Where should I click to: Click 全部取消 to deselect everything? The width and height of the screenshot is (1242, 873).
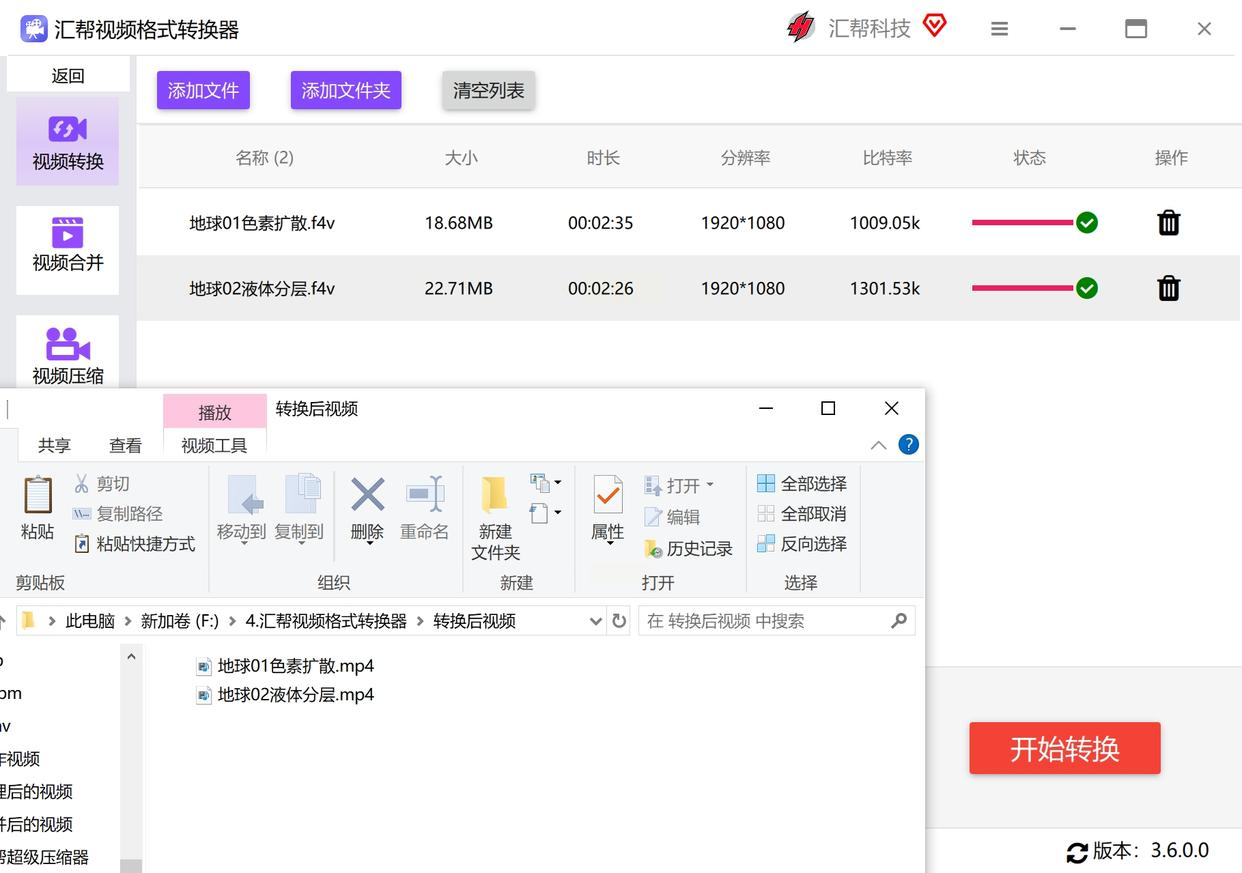tap(802, 514)
